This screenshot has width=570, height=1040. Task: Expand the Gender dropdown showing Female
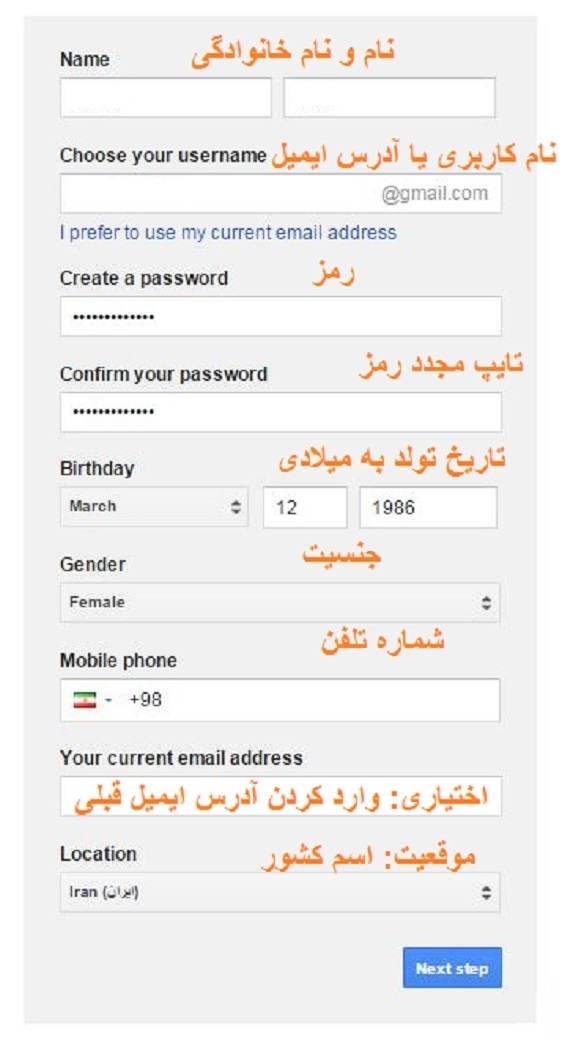click(280, 602)
